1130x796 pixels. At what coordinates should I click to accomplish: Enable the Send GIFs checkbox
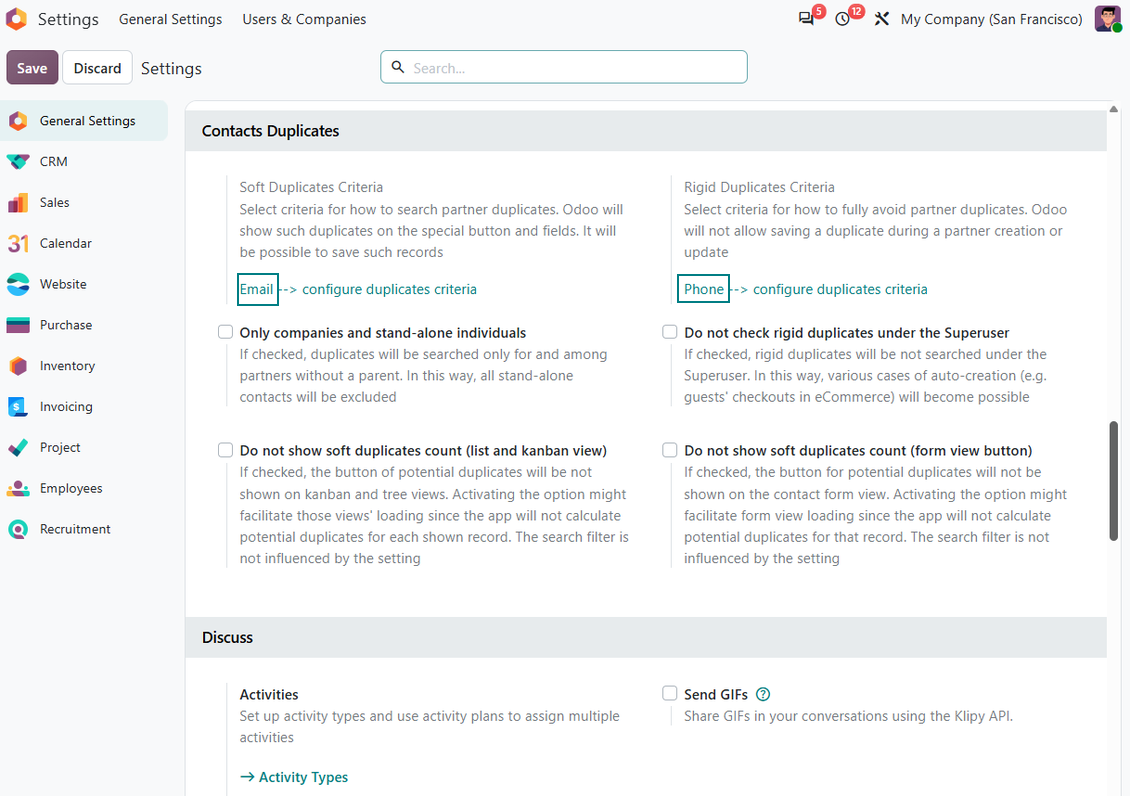click(x=669, y=694)
